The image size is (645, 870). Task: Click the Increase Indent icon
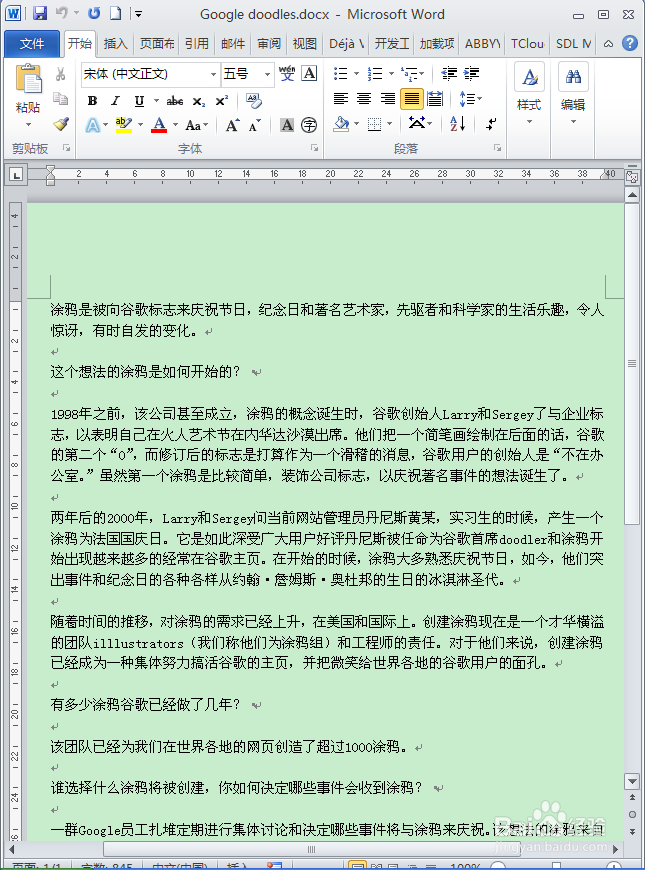(x=471, y=73)
